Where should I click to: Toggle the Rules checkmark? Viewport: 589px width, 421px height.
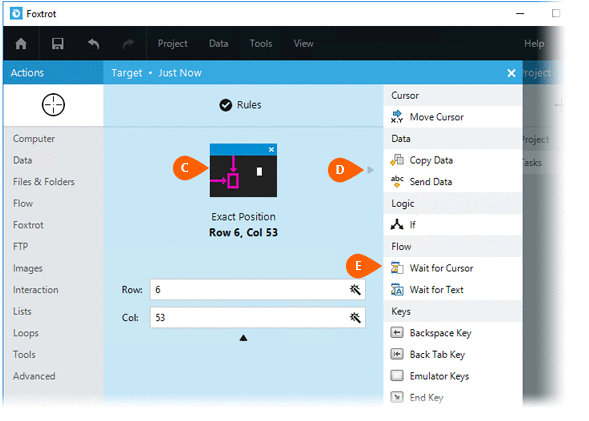coord(225,105)
